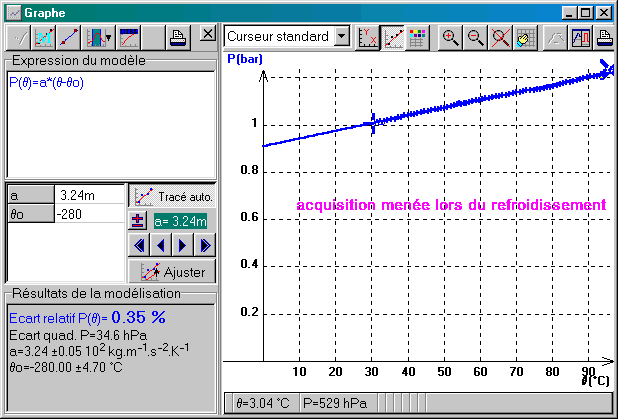
Task: Click the double left arrow step button
Action: (x=138, y=245)
